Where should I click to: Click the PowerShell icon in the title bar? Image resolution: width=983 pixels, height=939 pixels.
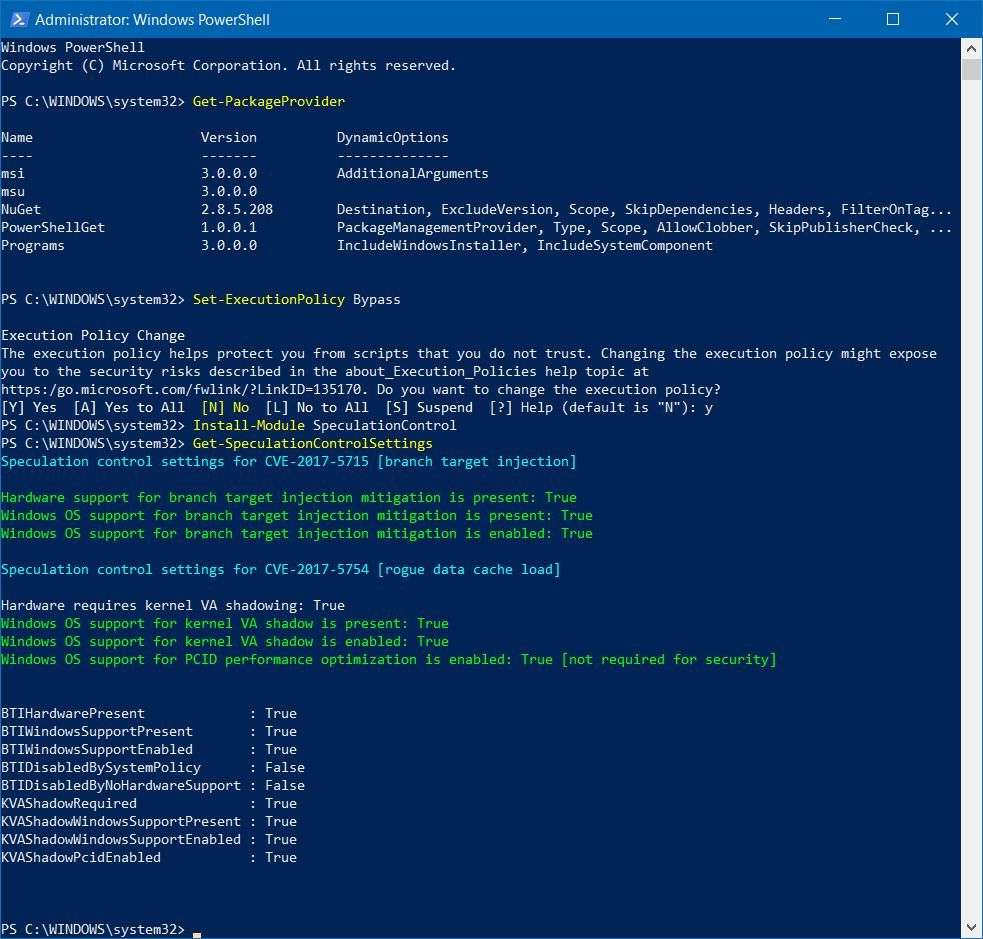(18, 19)
